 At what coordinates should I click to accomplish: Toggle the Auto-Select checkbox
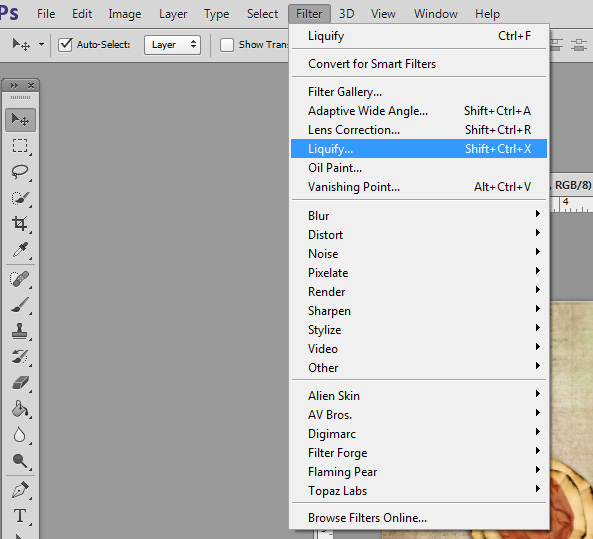click(65, 45)
